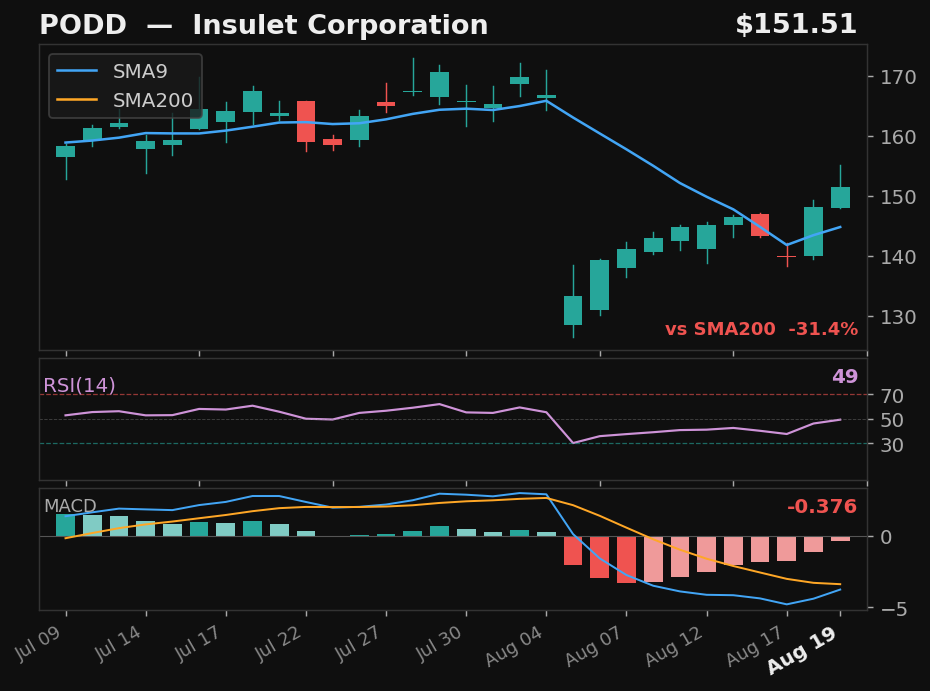Click the blue SMA9 legend line swatch

(77, 71)
